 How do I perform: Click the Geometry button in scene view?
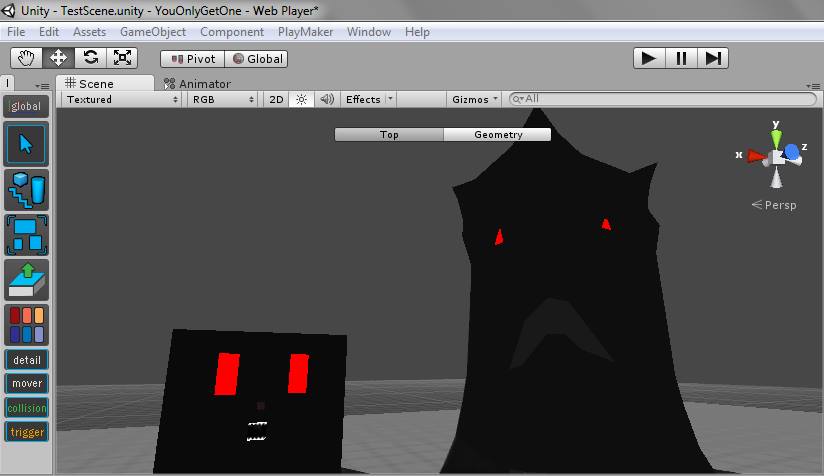pyautogui.click(x=498, y=134)
